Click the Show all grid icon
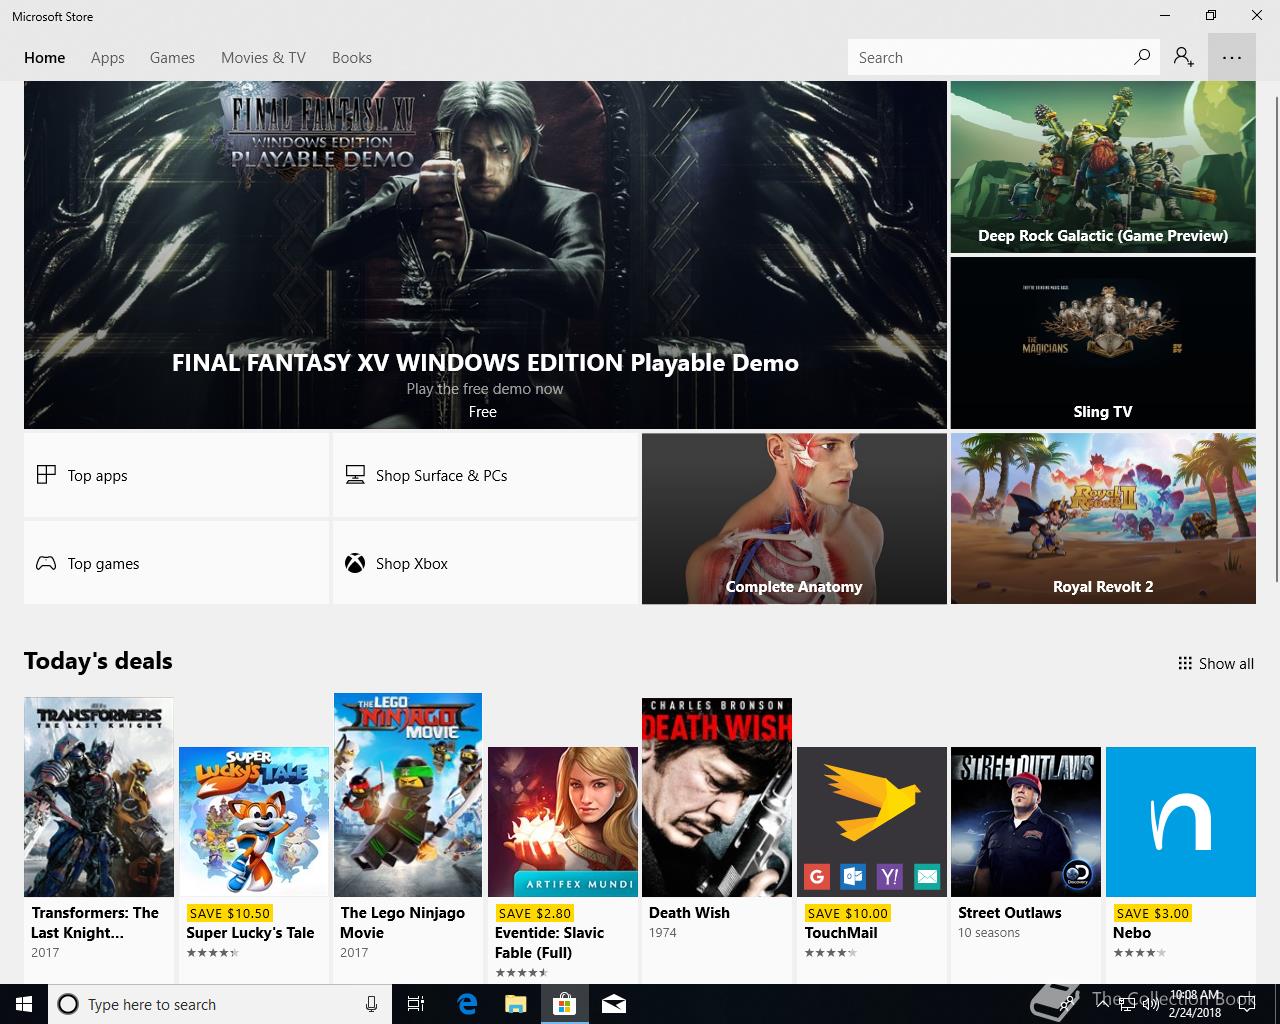The width and height of the screenshot is (1280, 1024). (x=1185, y=663)
